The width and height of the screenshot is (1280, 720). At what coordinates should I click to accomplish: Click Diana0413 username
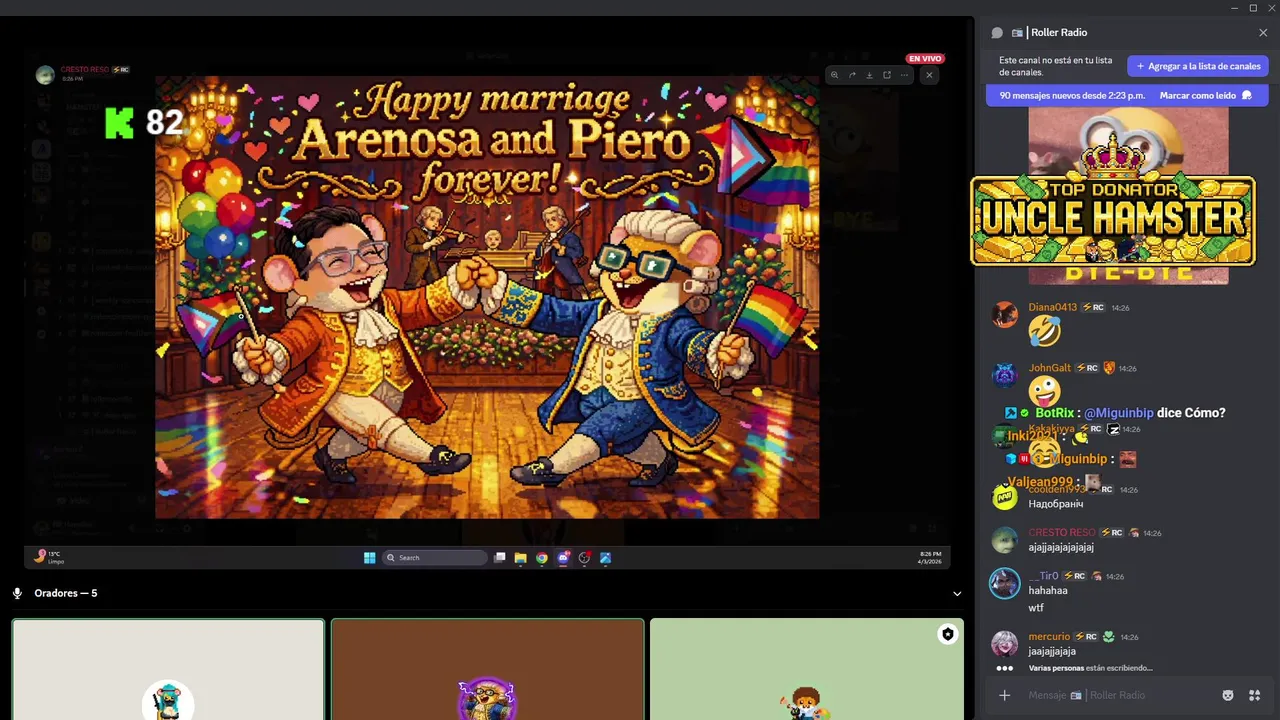[x=1052, y=308]
